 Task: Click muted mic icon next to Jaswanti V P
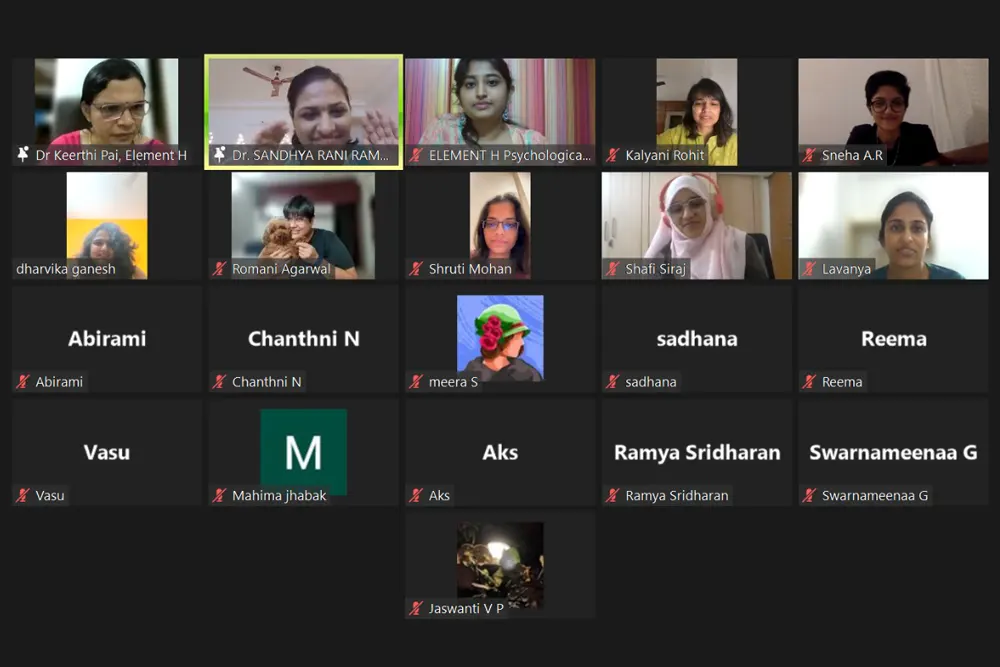[416, 608]
